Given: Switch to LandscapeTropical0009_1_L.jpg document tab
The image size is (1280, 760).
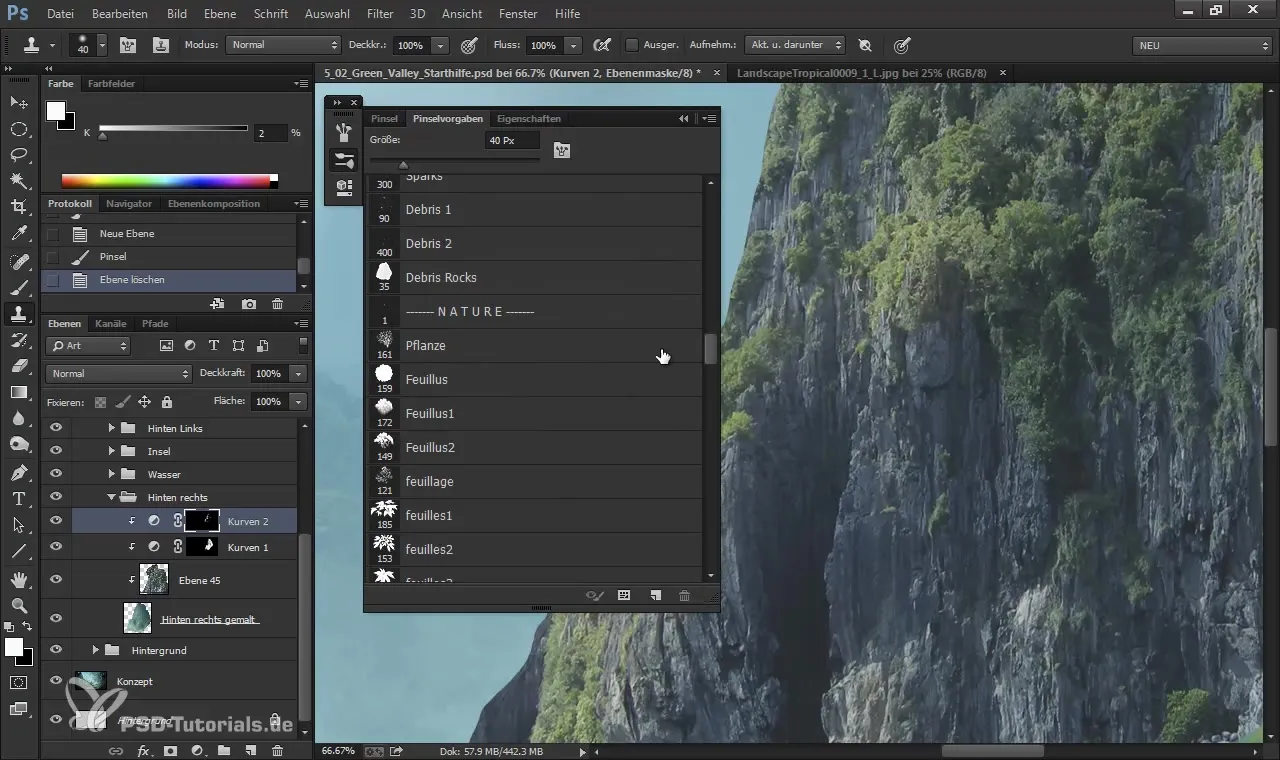Looking at the screenshot, I should (x=860, y=73).
